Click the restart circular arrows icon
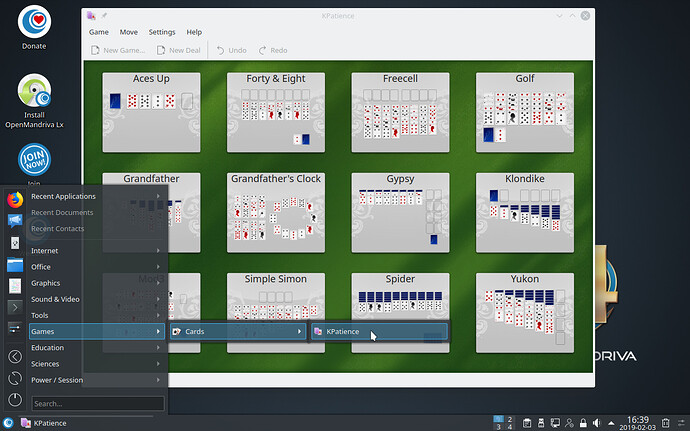 (x=15, y=378)
